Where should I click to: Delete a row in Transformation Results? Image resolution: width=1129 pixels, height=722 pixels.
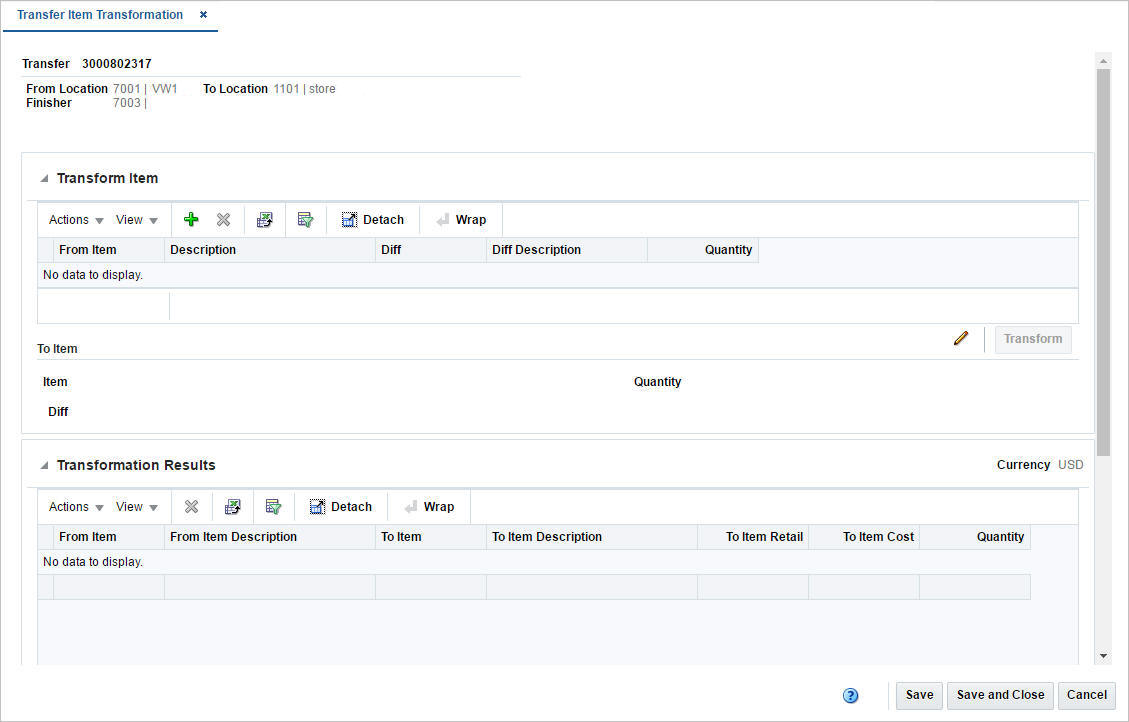[x=191, y=506]
